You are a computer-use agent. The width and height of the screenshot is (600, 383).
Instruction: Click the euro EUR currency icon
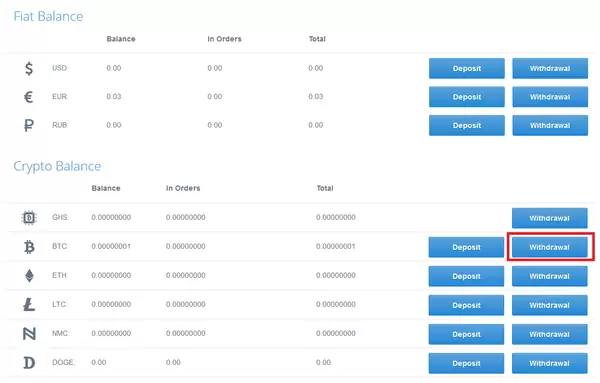click(29, 97)
